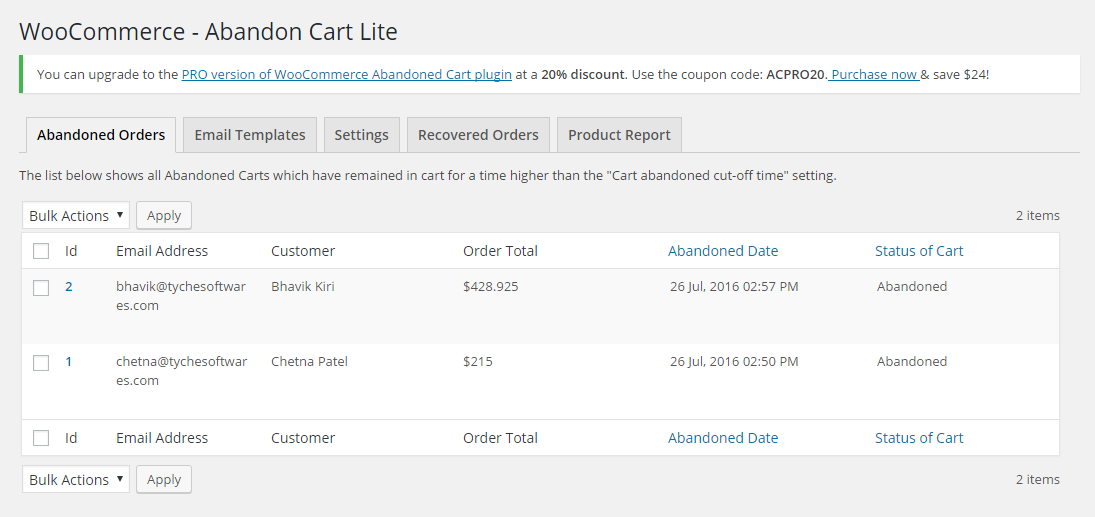Open the PRO version plugin link
The height and width of the screenshot is (517, 1095).
click(x=346, y=74)
